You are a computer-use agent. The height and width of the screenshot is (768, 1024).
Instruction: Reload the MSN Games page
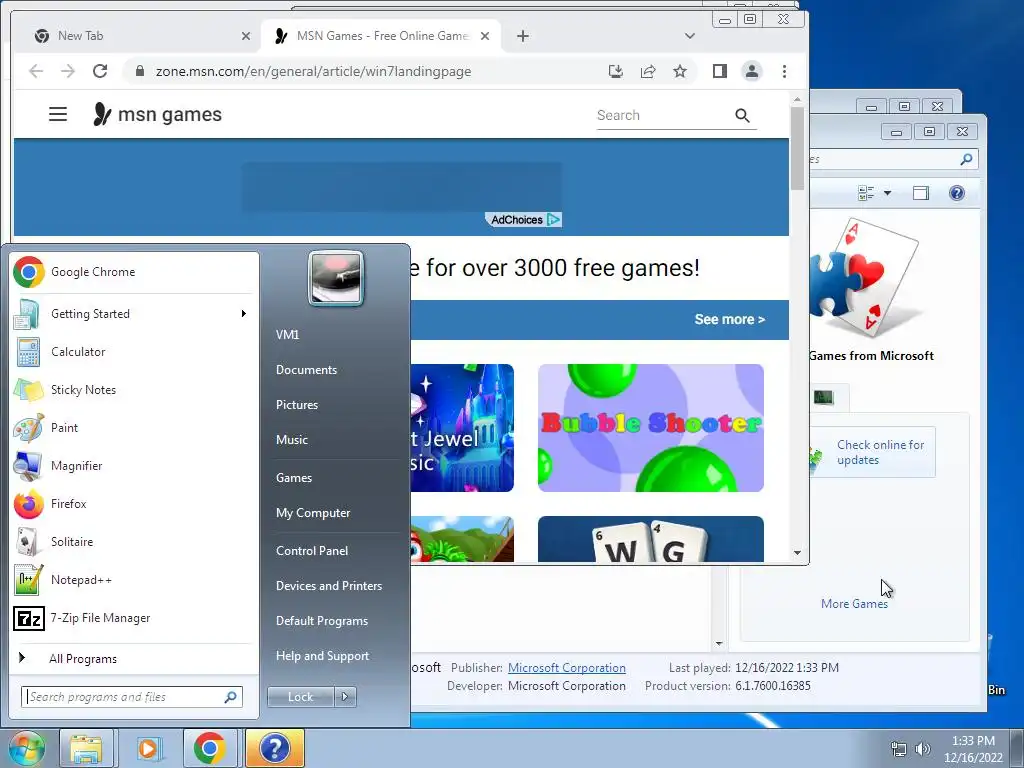(100, 71)
